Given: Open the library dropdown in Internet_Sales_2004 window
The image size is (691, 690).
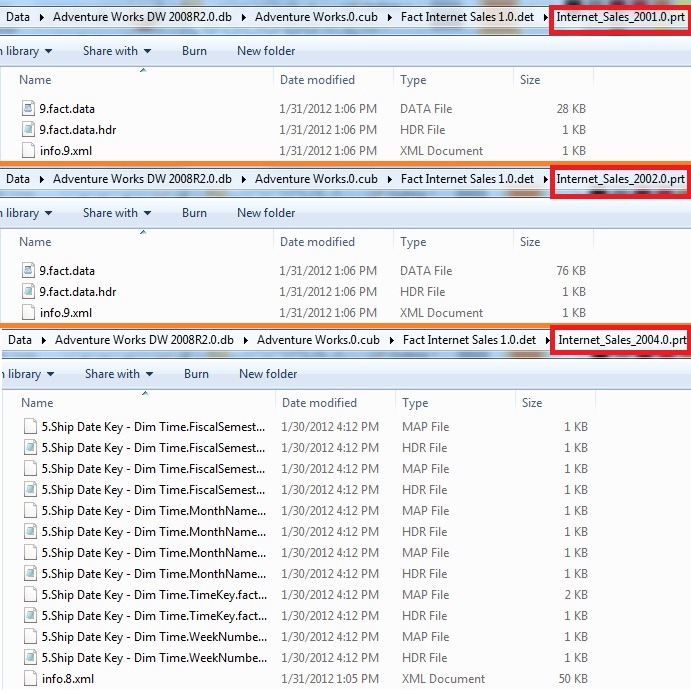Looking at the screenshot, I should pos(28,375).
